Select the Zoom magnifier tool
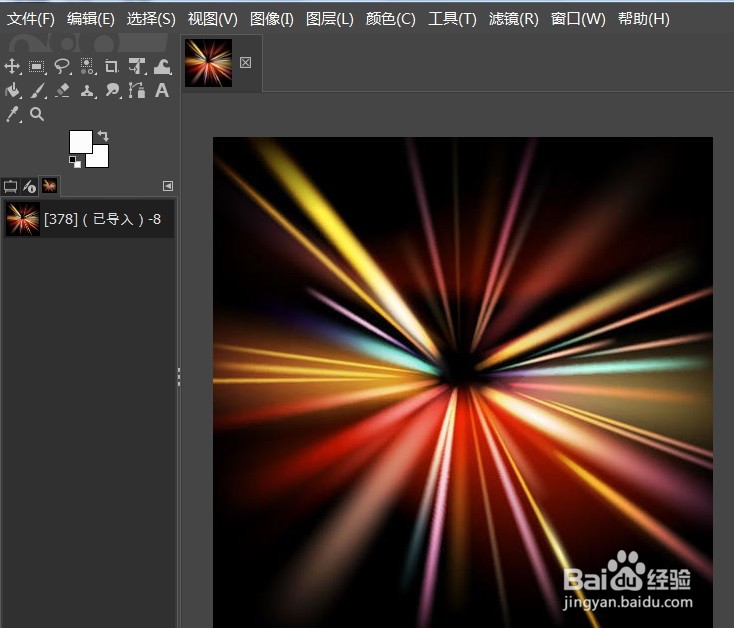The image size is (734, 628). 37,114
